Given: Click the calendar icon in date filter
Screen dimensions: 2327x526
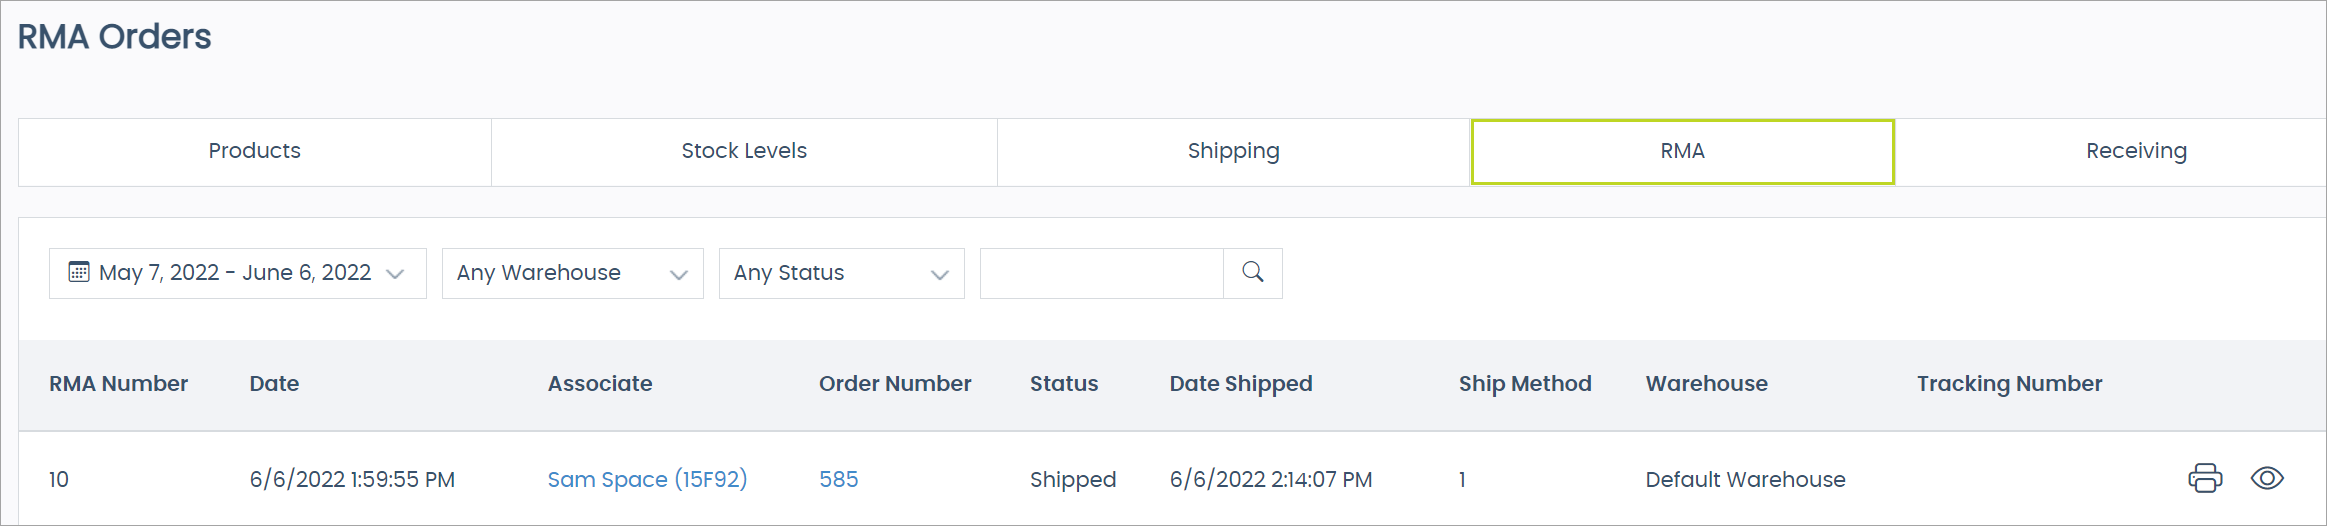Looking at the screenshot, I should [x=78, y=272].
